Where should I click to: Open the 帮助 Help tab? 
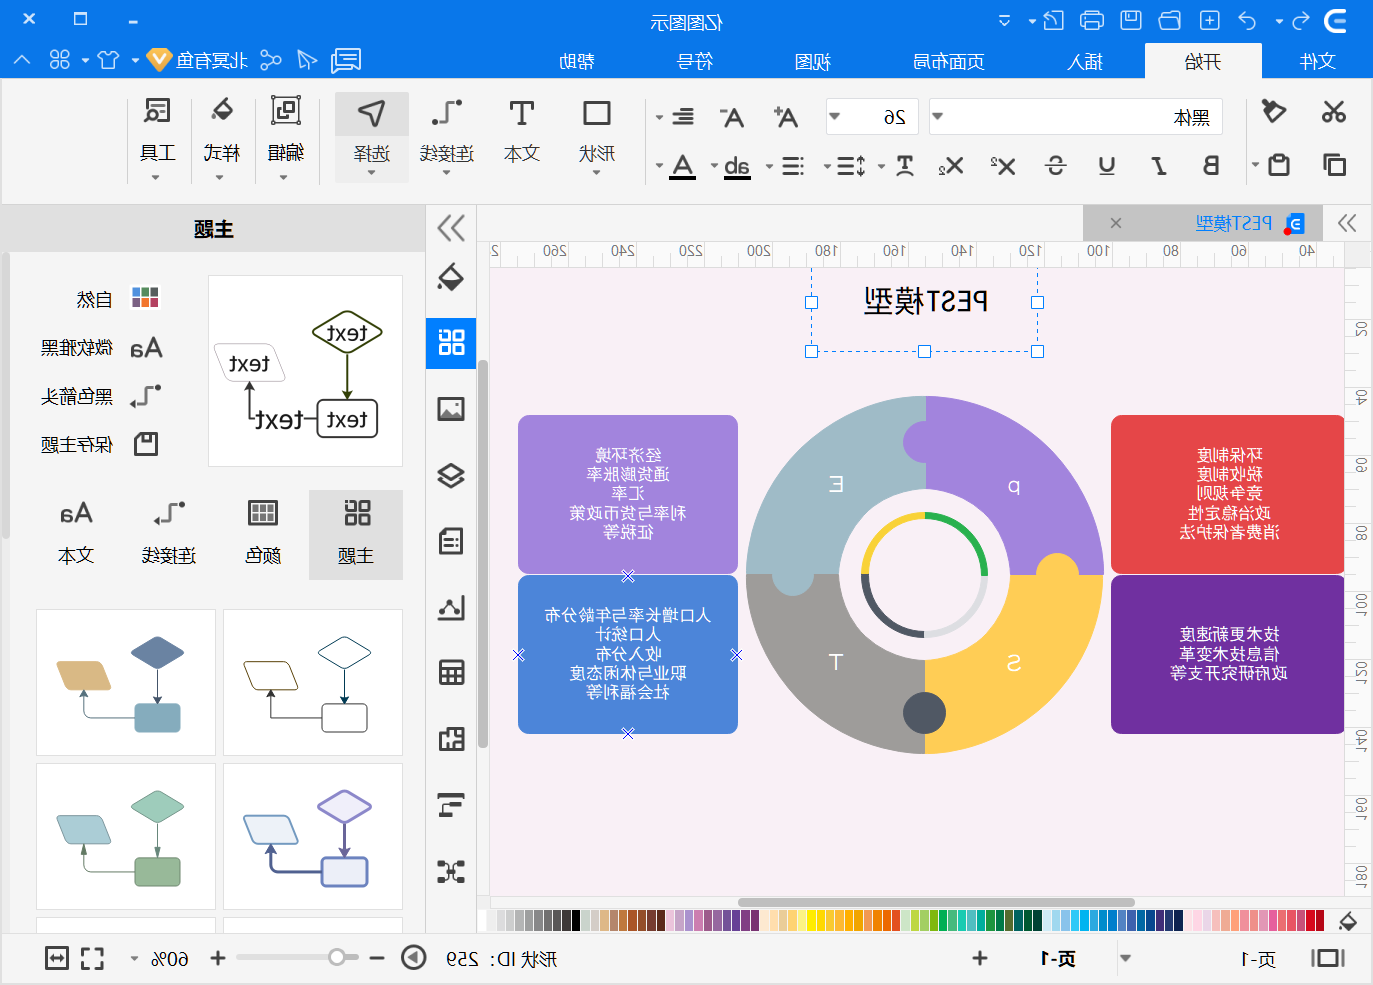coord(577,61)
